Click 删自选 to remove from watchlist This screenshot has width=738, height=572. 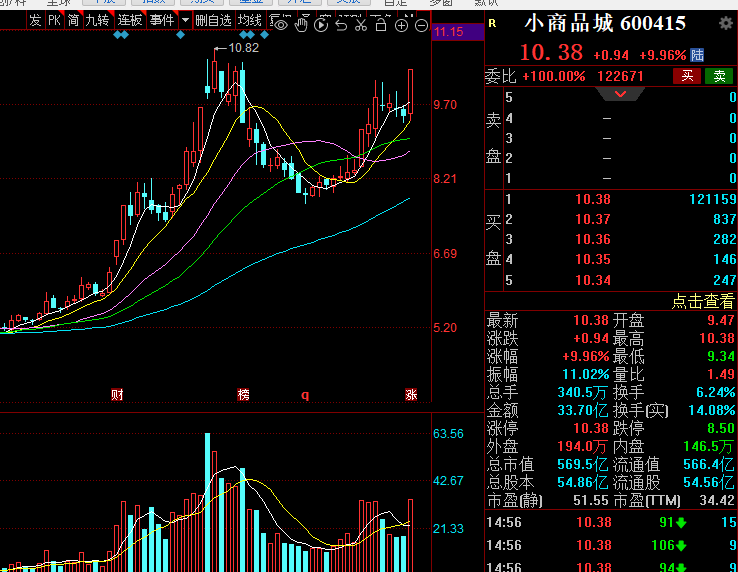(213, 20)
